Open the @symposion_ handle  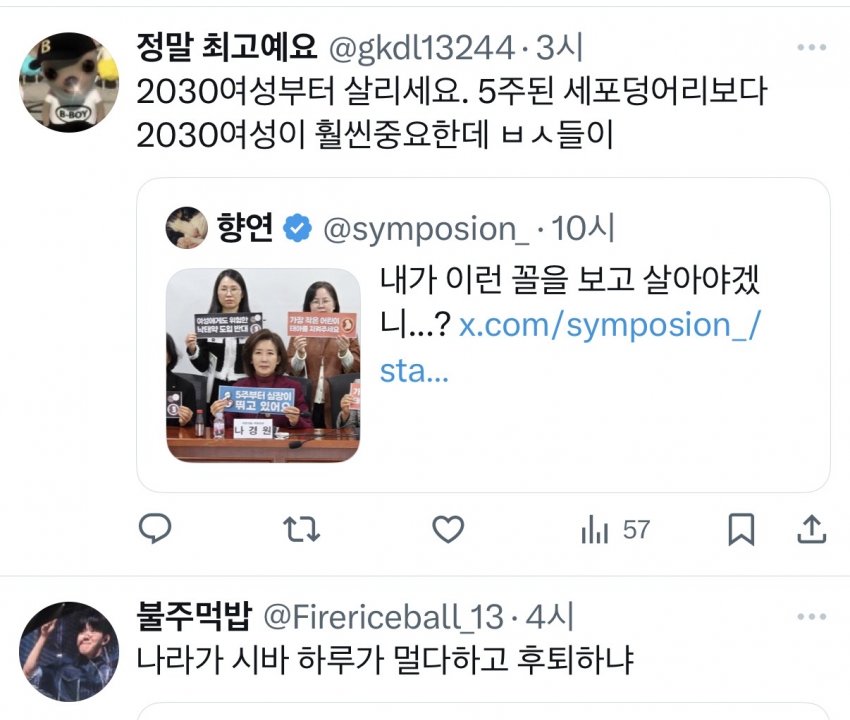(426, 229)
